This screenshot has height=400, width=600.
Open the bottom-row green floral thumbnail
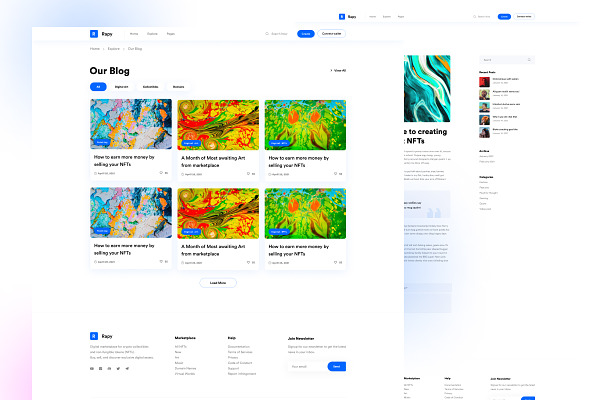tap(305, 214)
